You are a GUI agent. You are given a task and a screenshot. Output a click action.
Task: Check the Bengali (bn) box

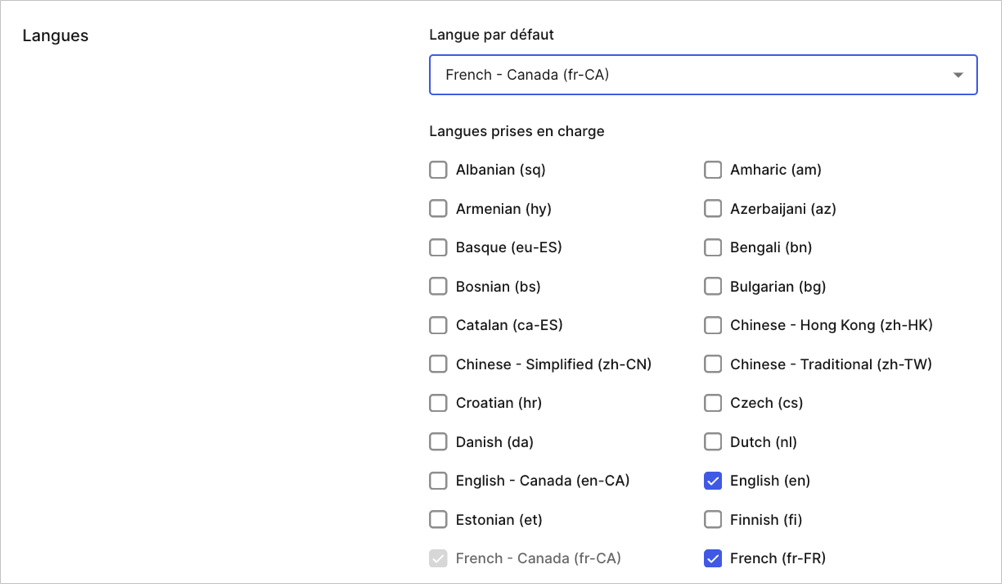(x=713, y=247)
